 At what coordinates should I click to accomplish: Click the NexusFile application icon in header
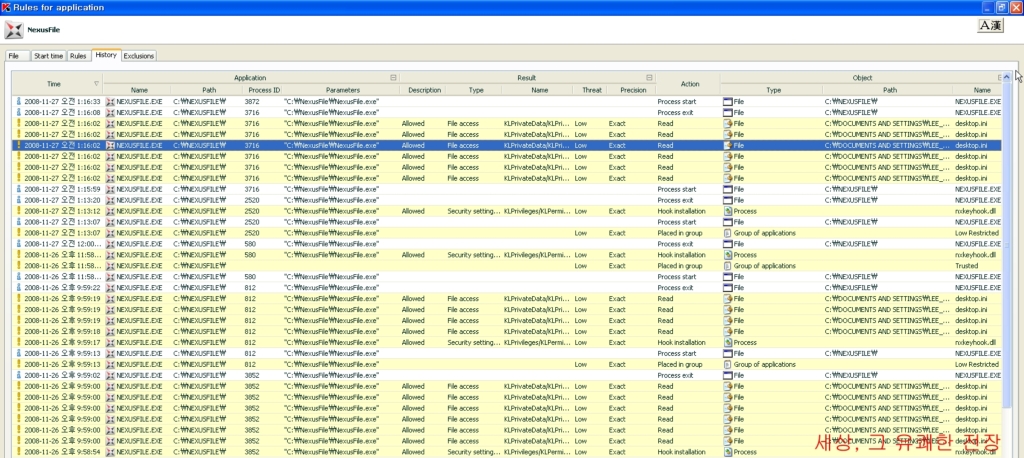coord(13,29)
